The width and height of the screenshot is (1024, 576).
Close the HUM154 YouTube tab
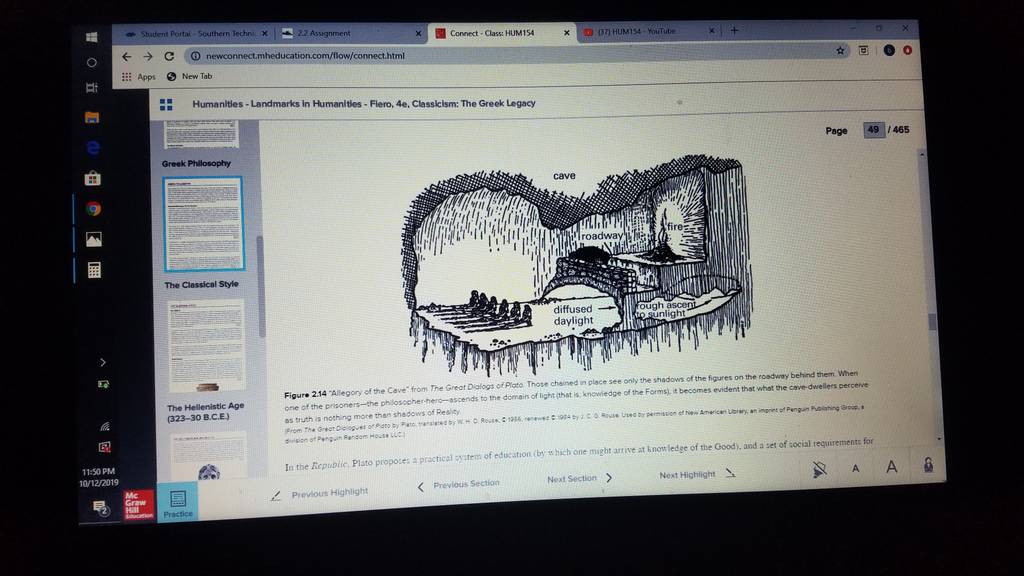[x=712, y=31]
